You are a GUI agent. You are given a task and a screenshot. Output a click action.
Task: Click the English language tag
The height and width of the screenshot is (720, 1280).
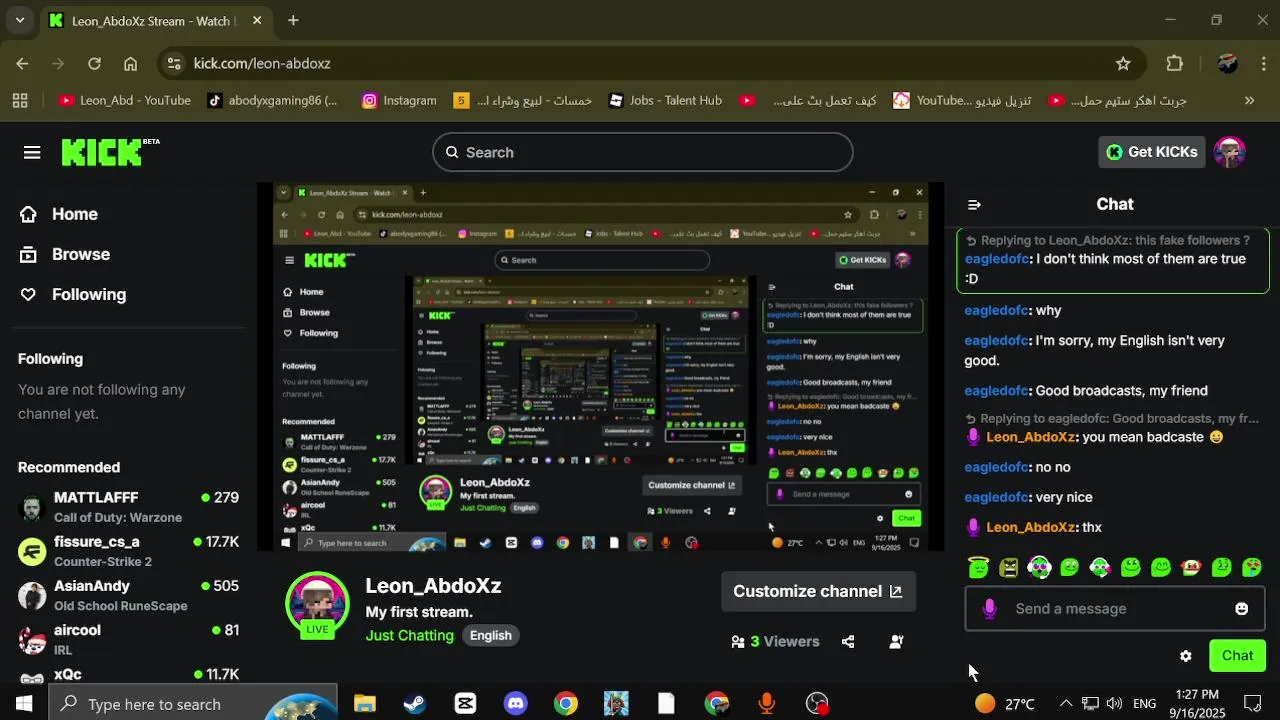(490, 635)
